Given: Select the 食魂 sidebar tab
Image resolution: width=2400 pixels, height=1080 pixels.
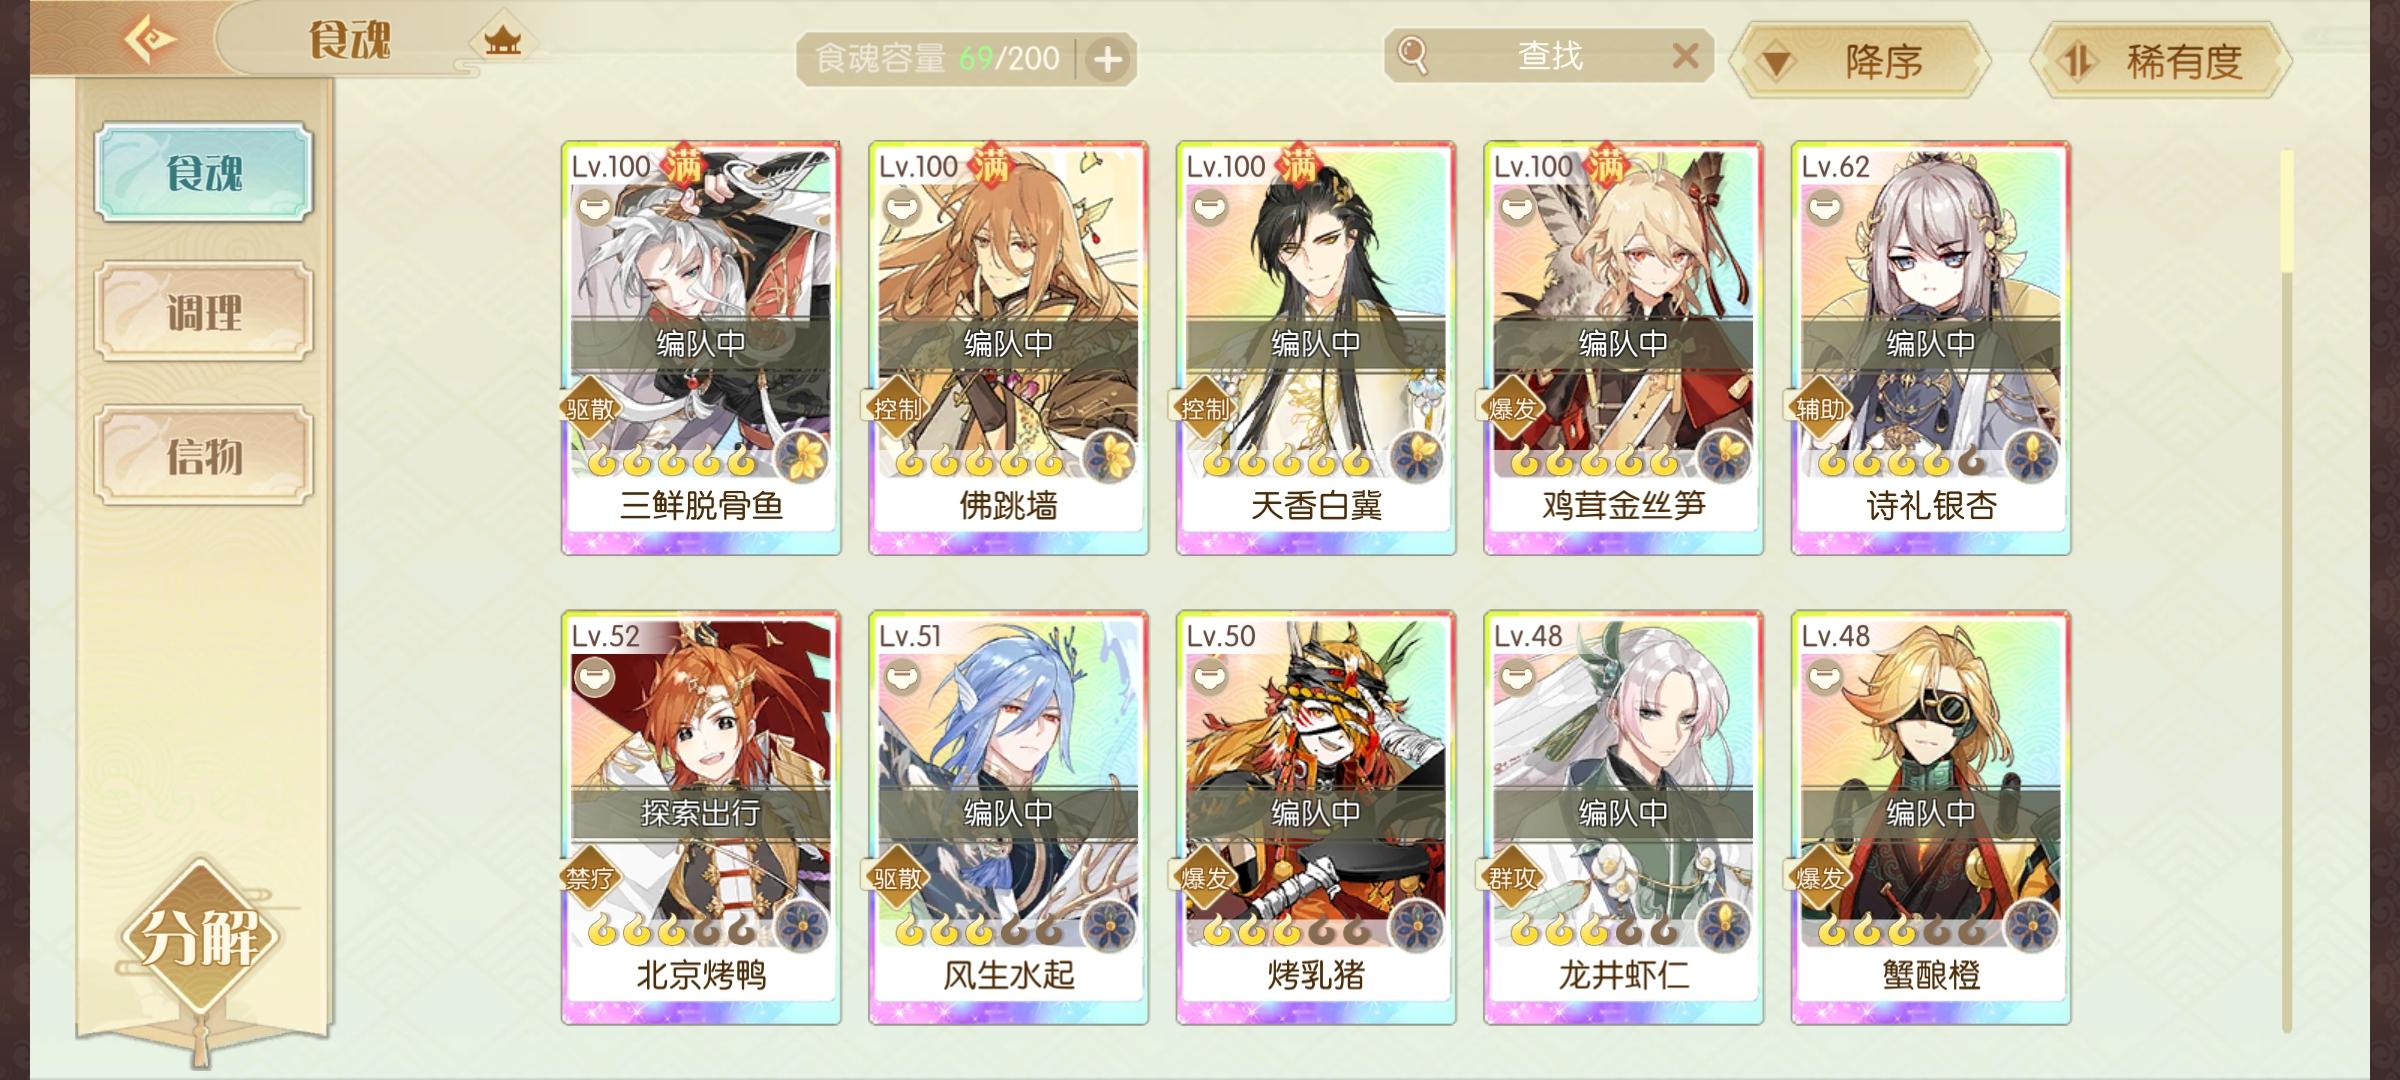Looking at the screenshot, I should (x=204, y=172).
